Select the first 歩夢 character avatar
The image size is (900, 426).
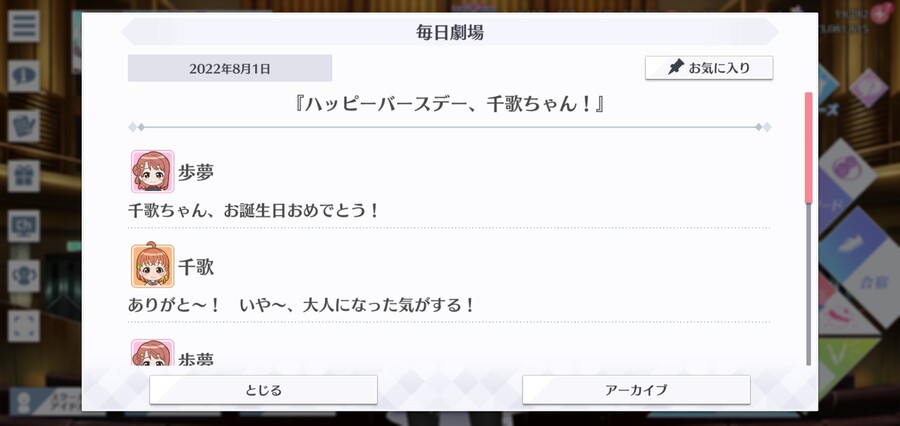153,171
